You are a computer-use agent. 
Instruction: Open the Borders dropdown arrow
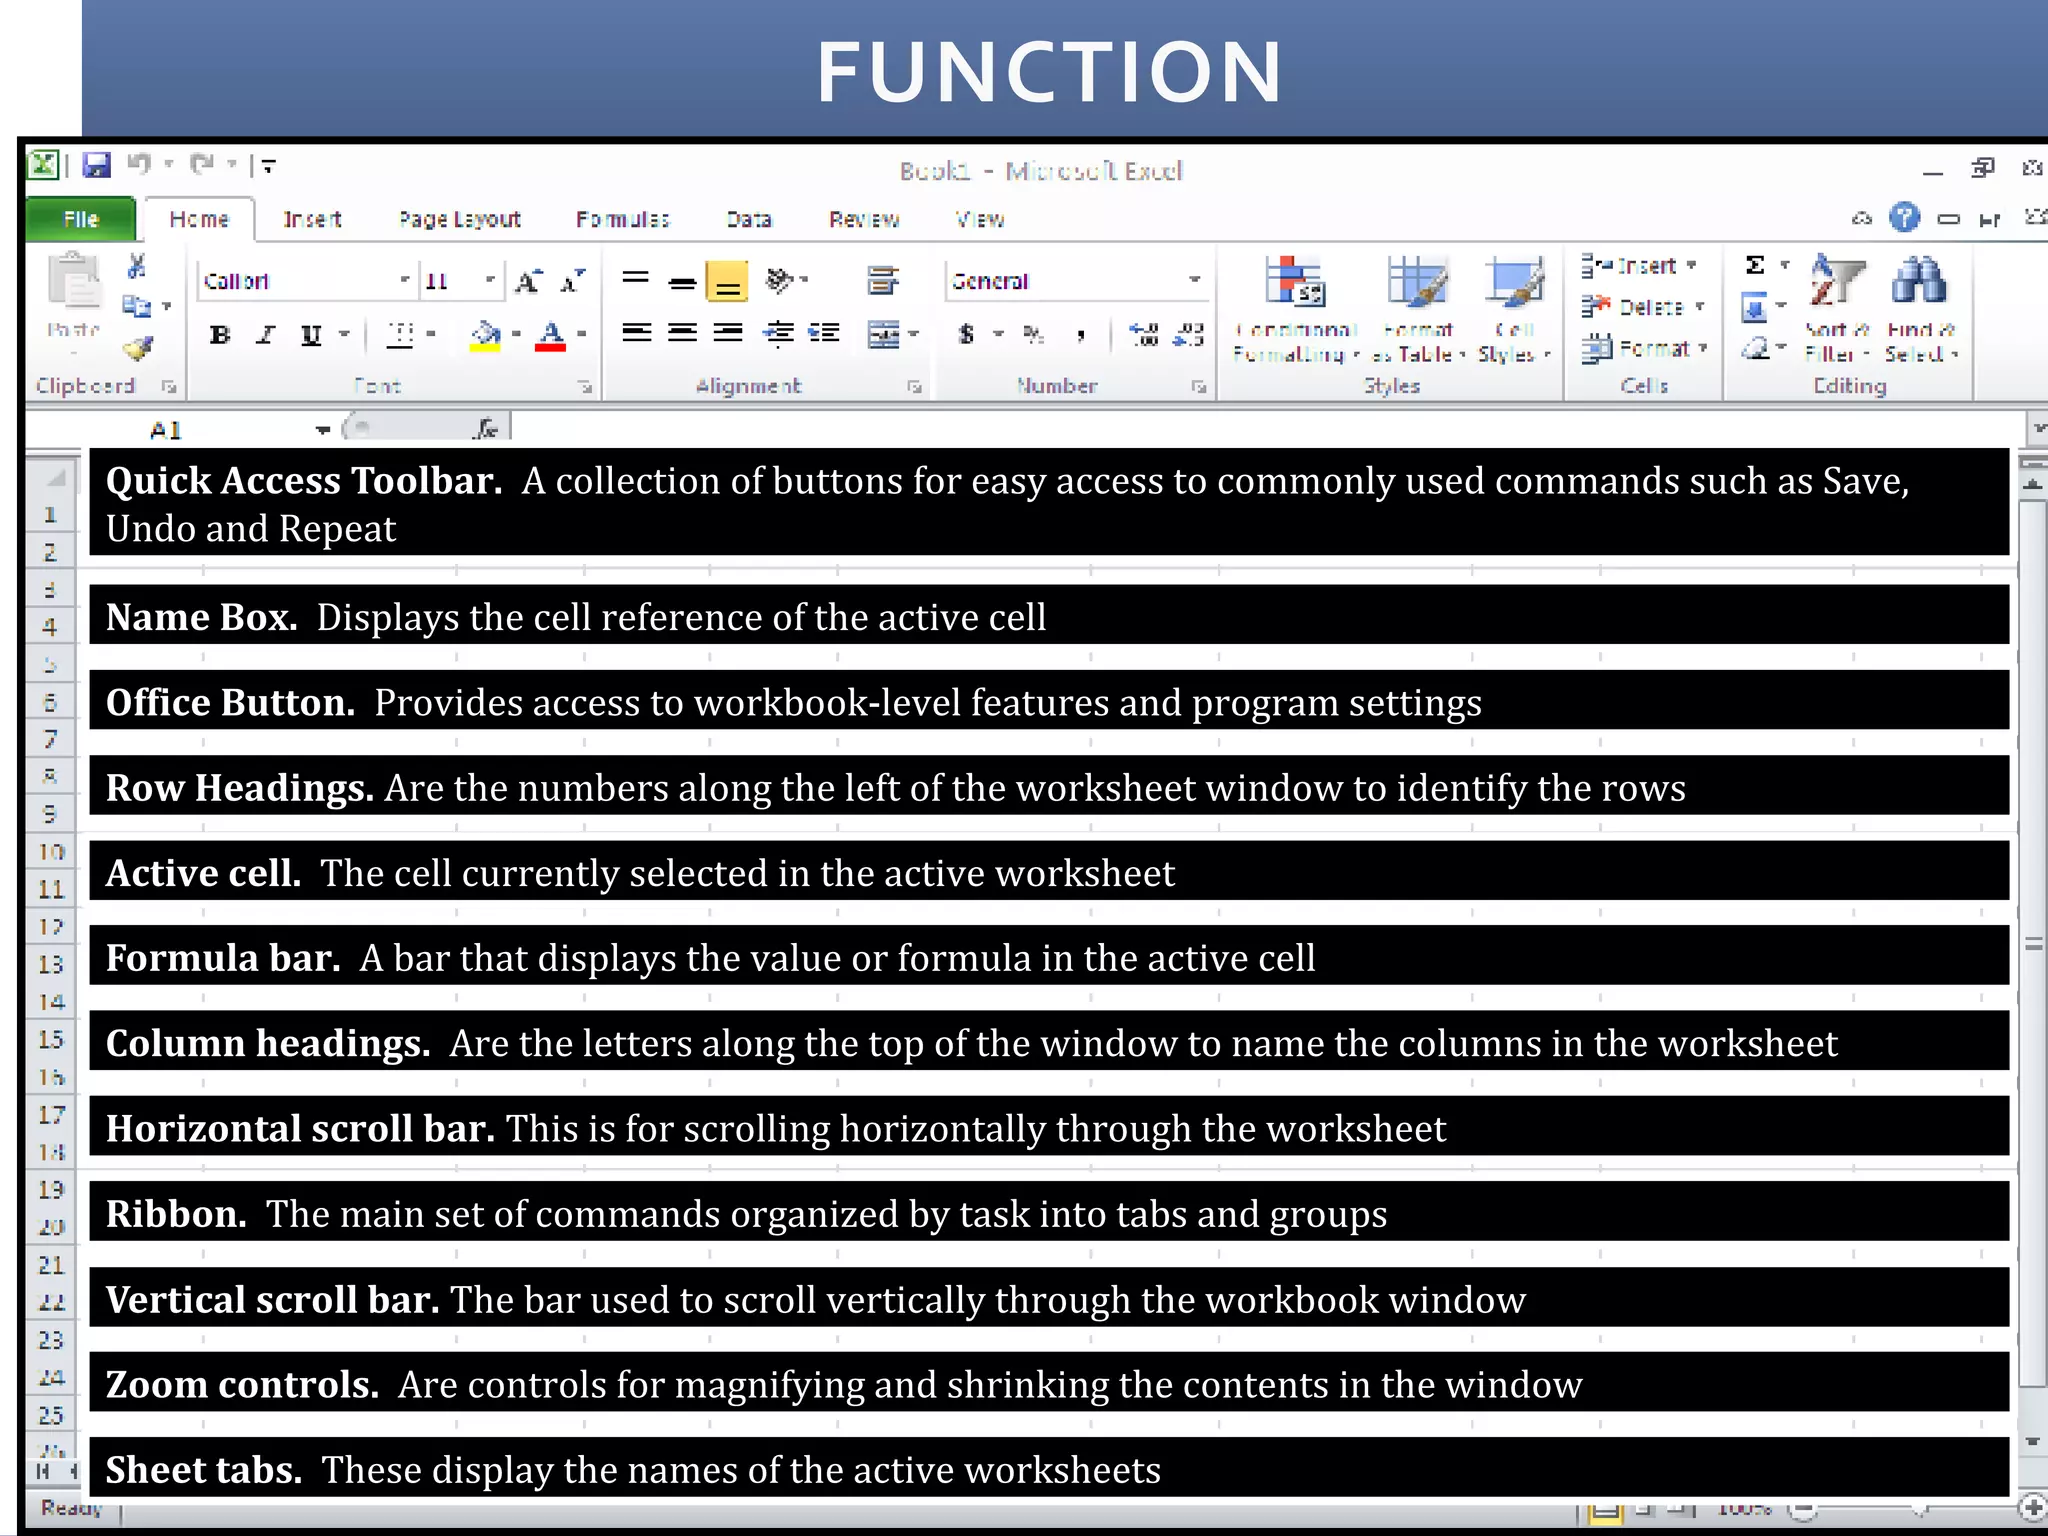431,335
